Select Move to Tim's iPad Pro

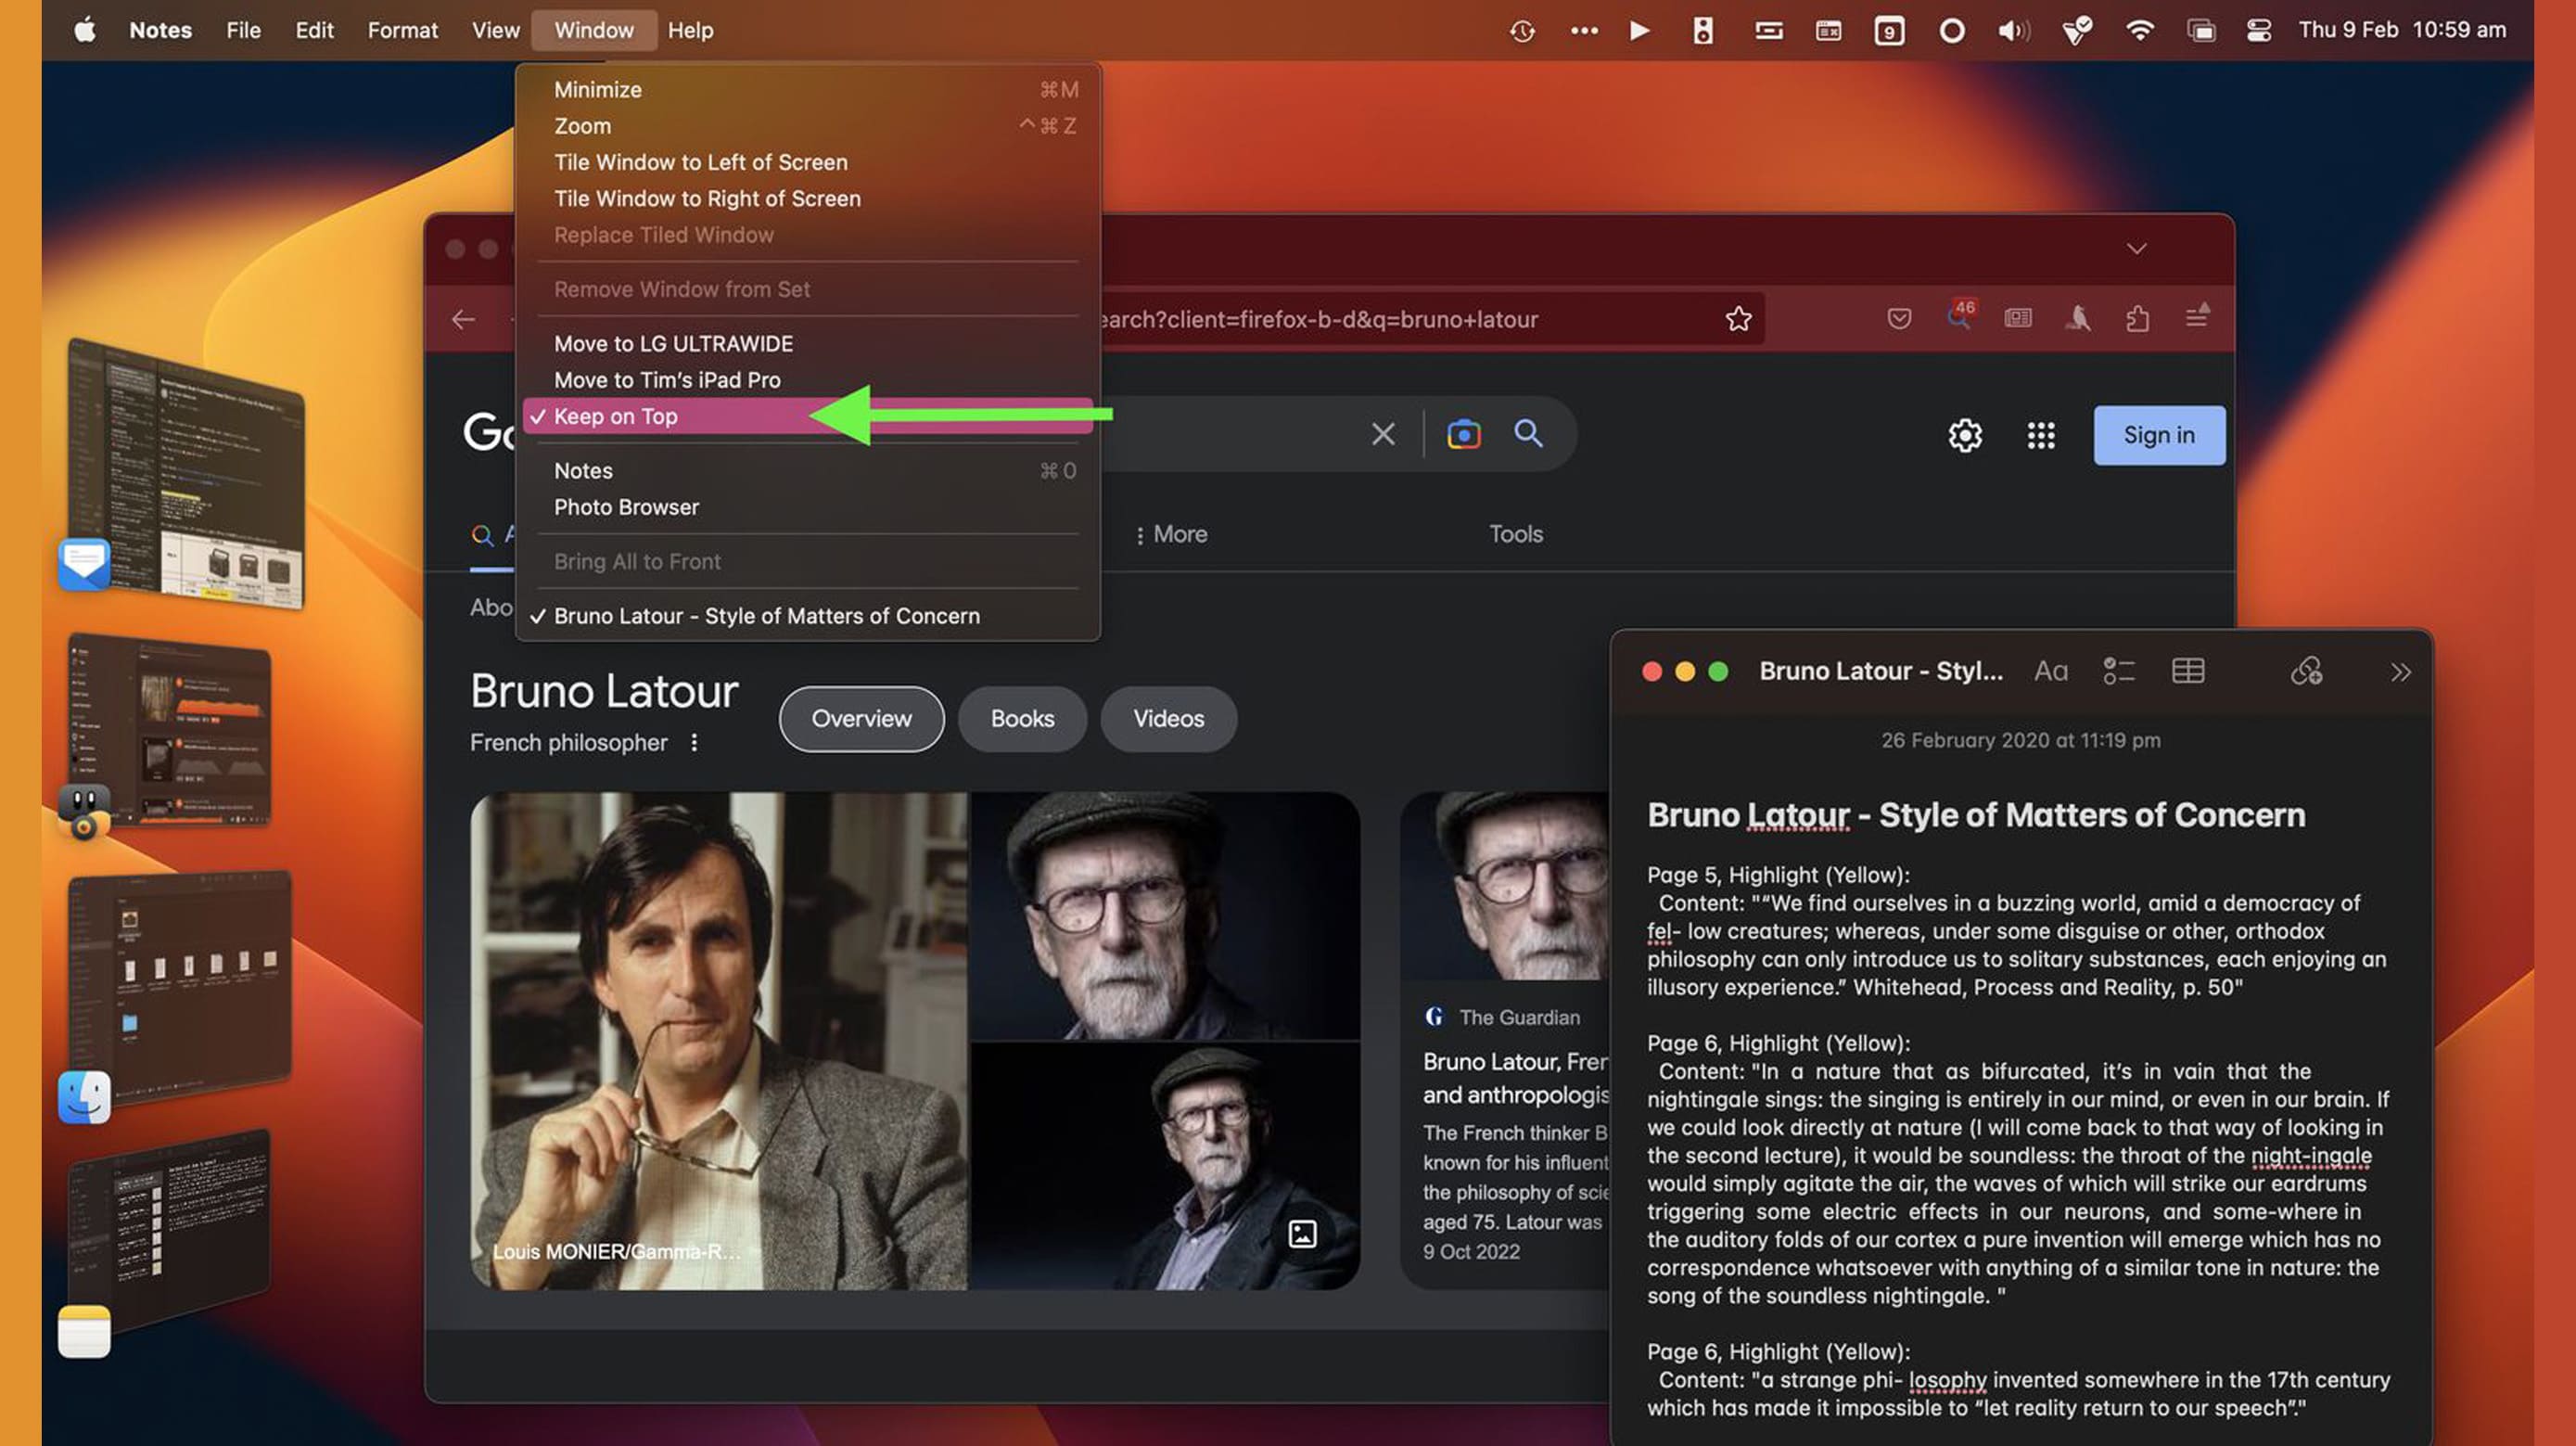pos(807,380)
